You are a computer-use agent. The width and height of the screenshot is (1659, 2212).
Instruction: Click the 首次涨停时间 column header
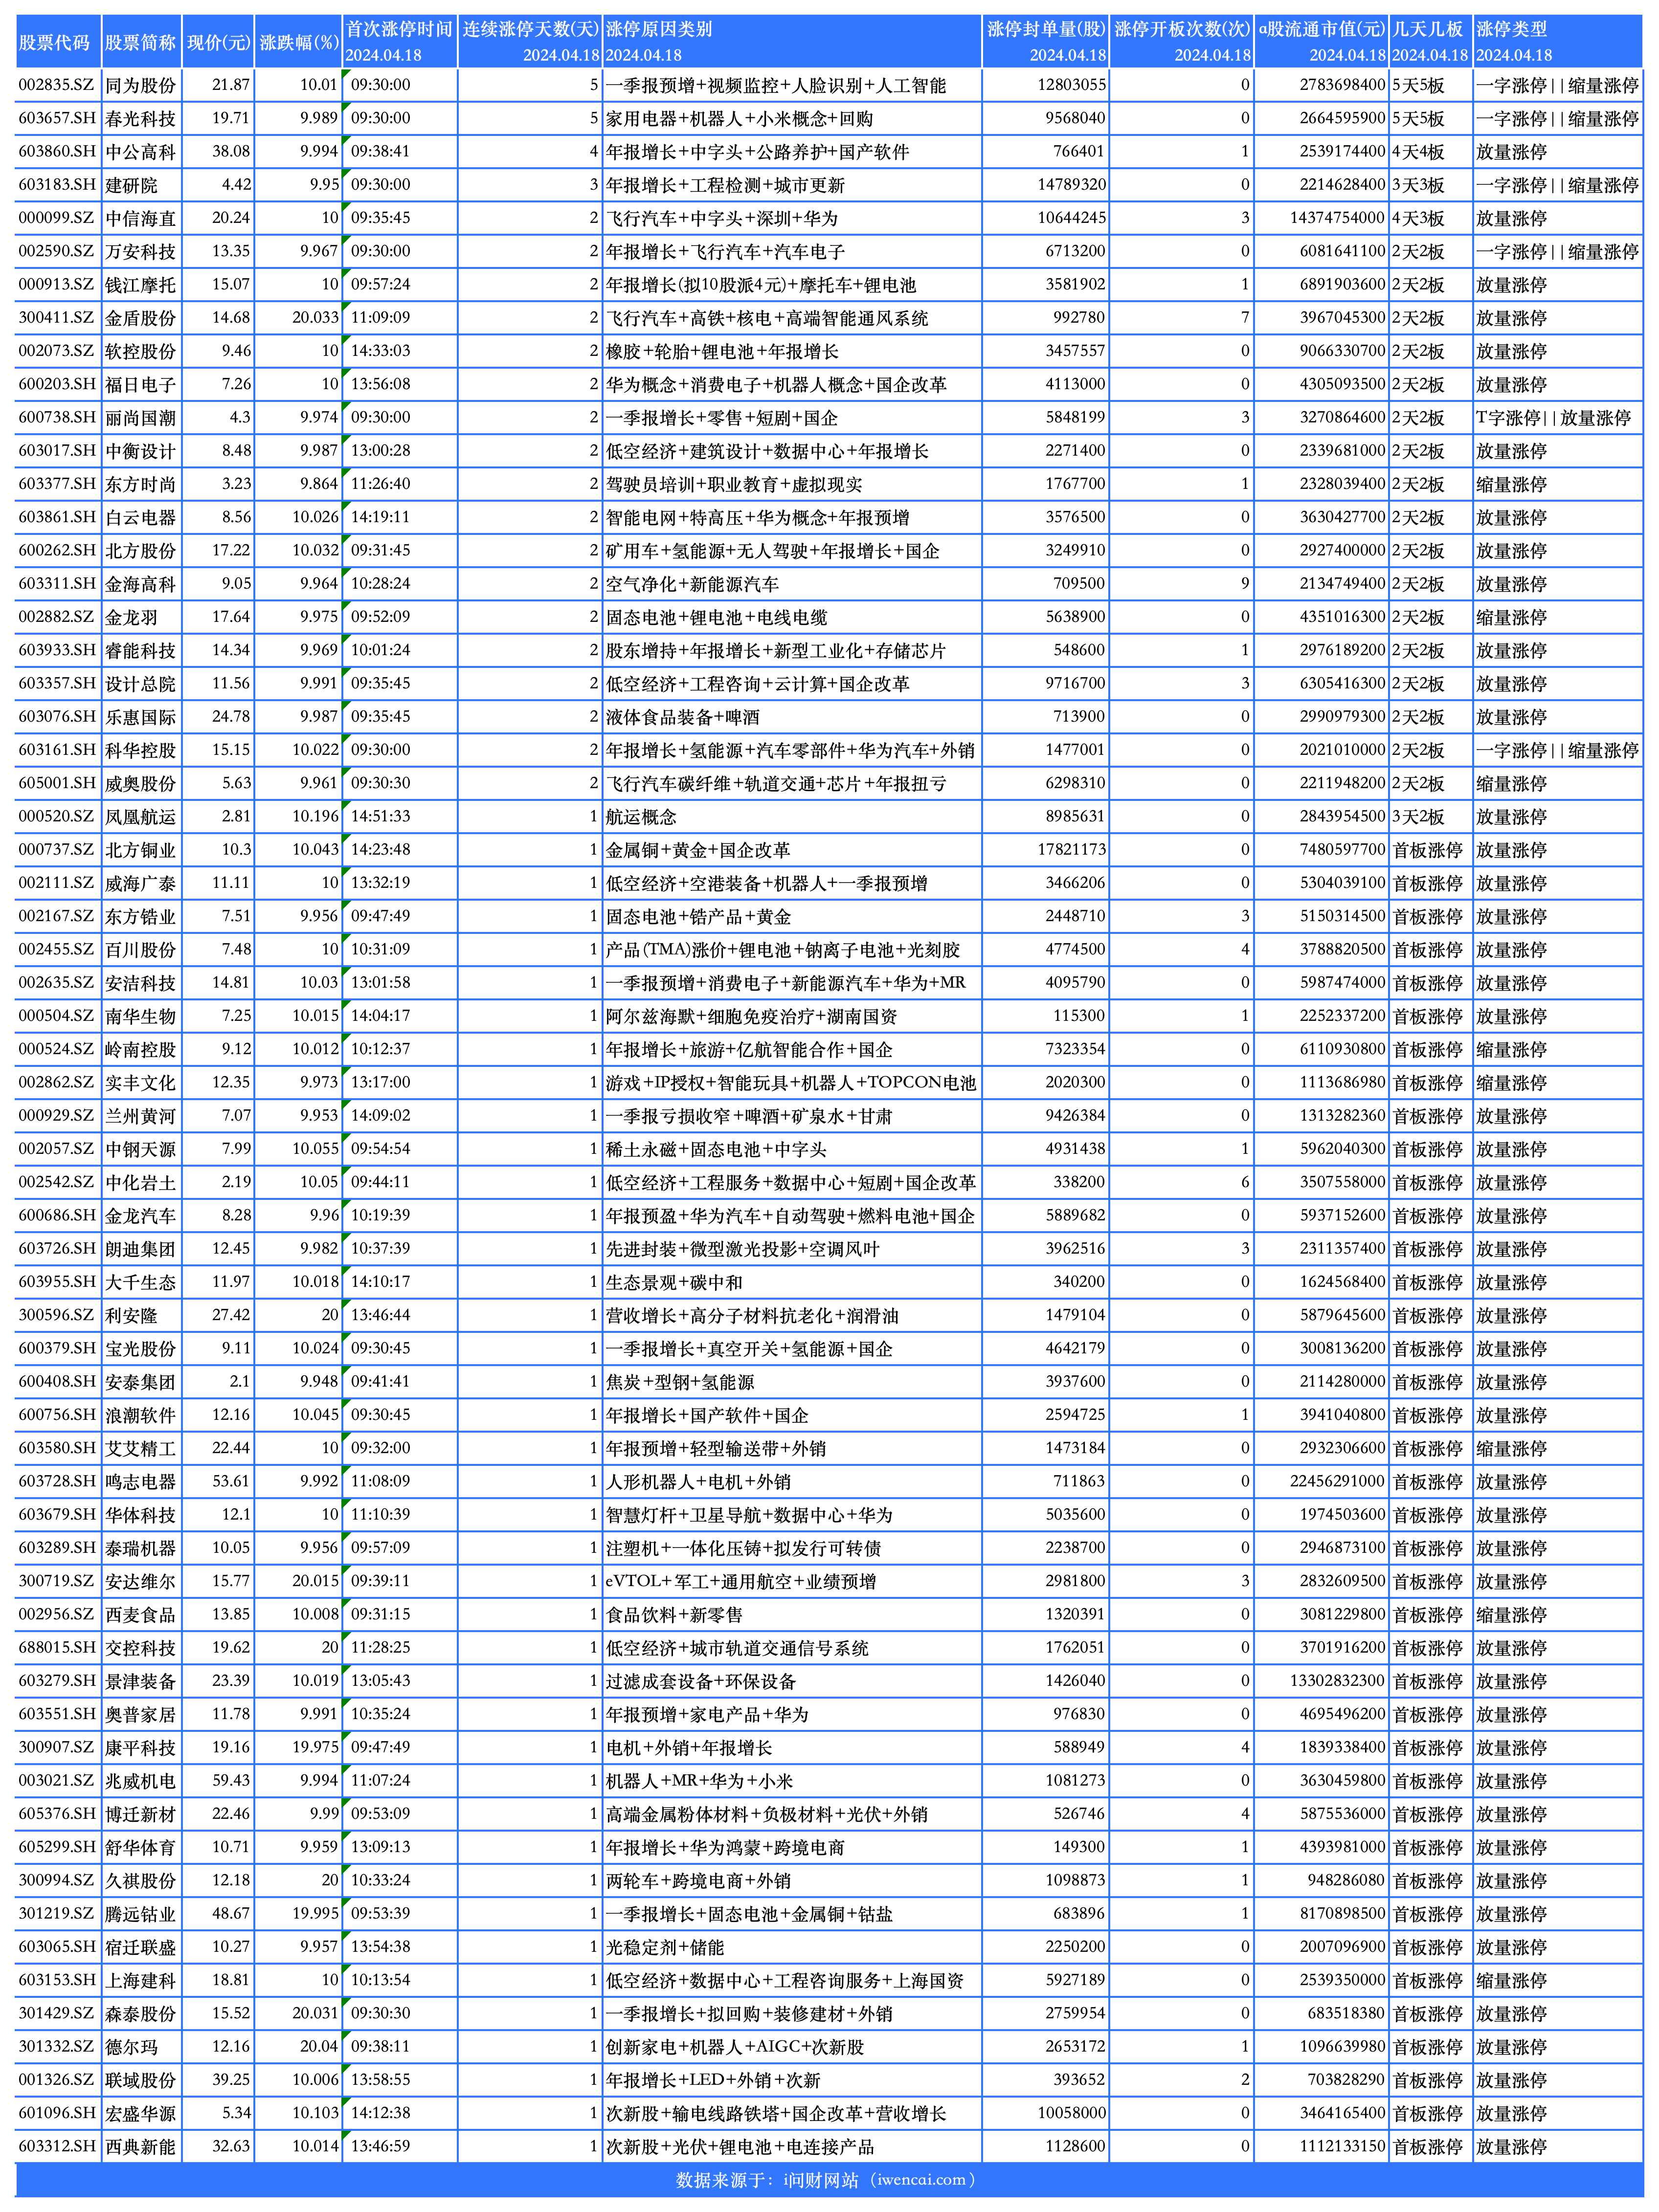[400, 42]
